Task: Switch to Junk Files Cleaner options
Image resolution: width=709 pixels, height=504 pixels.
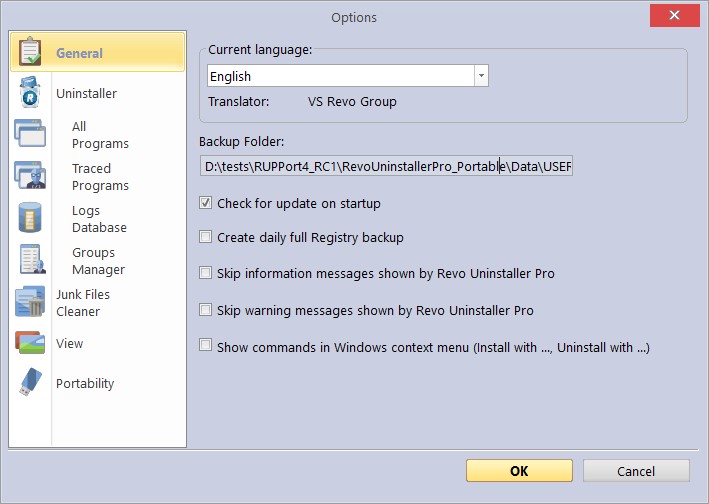Action: [x=83, y=303]
